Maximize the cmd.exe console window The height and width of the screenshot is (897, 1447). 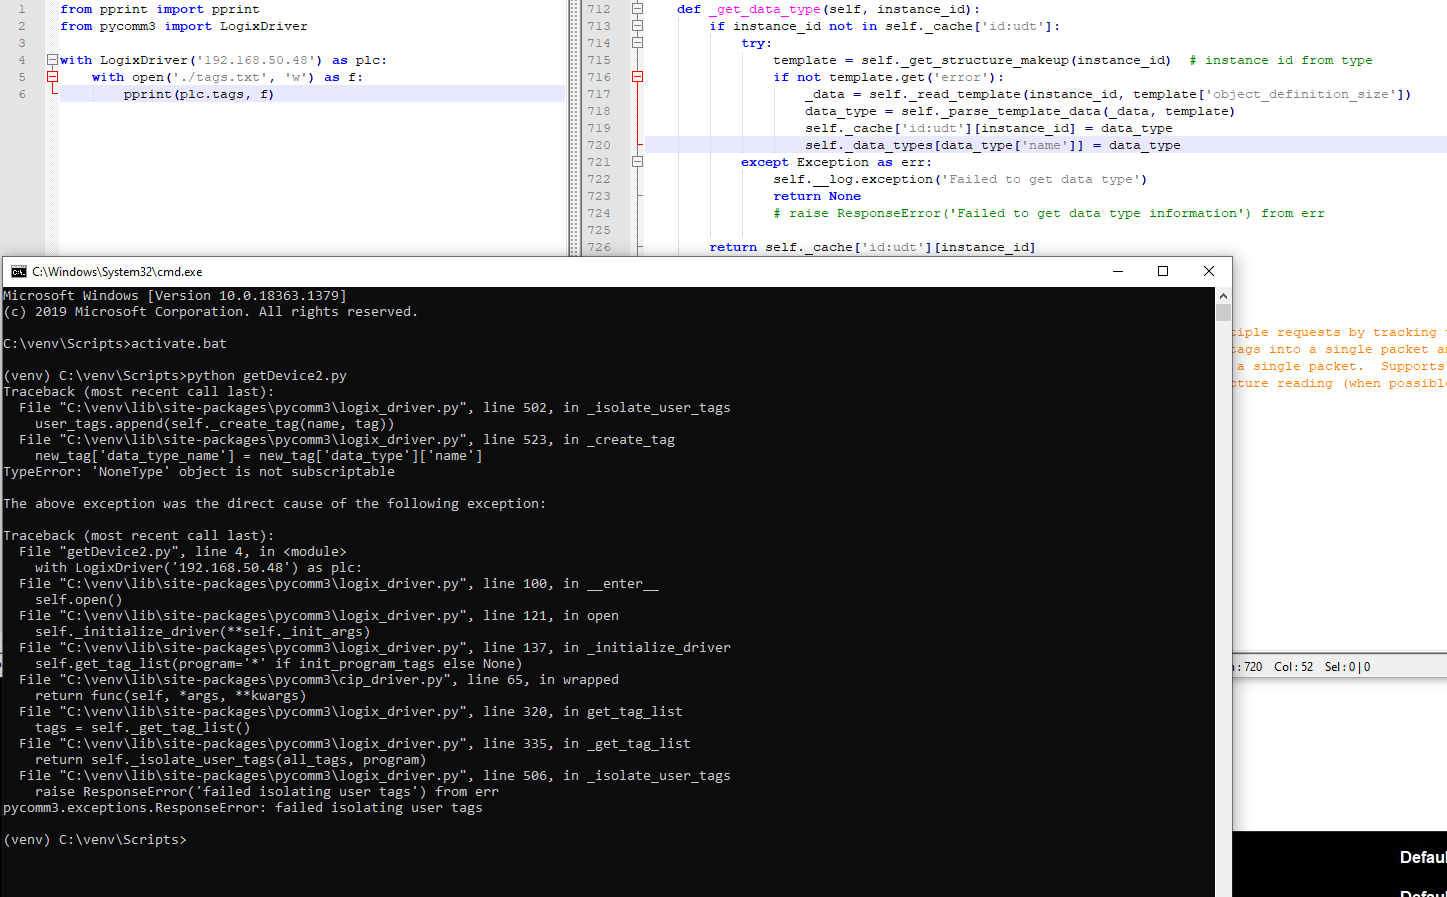1162,271
